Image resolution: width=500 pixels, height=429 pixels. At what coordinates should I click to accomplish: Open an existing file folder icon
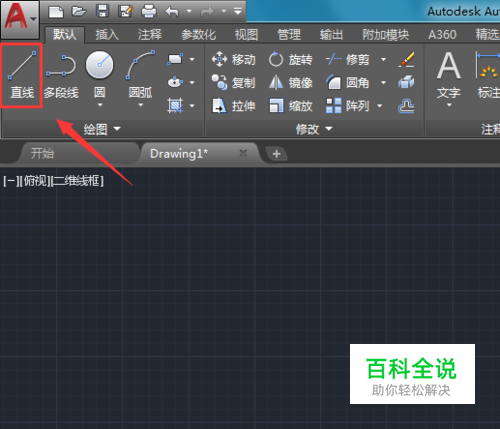coord(79,12)
